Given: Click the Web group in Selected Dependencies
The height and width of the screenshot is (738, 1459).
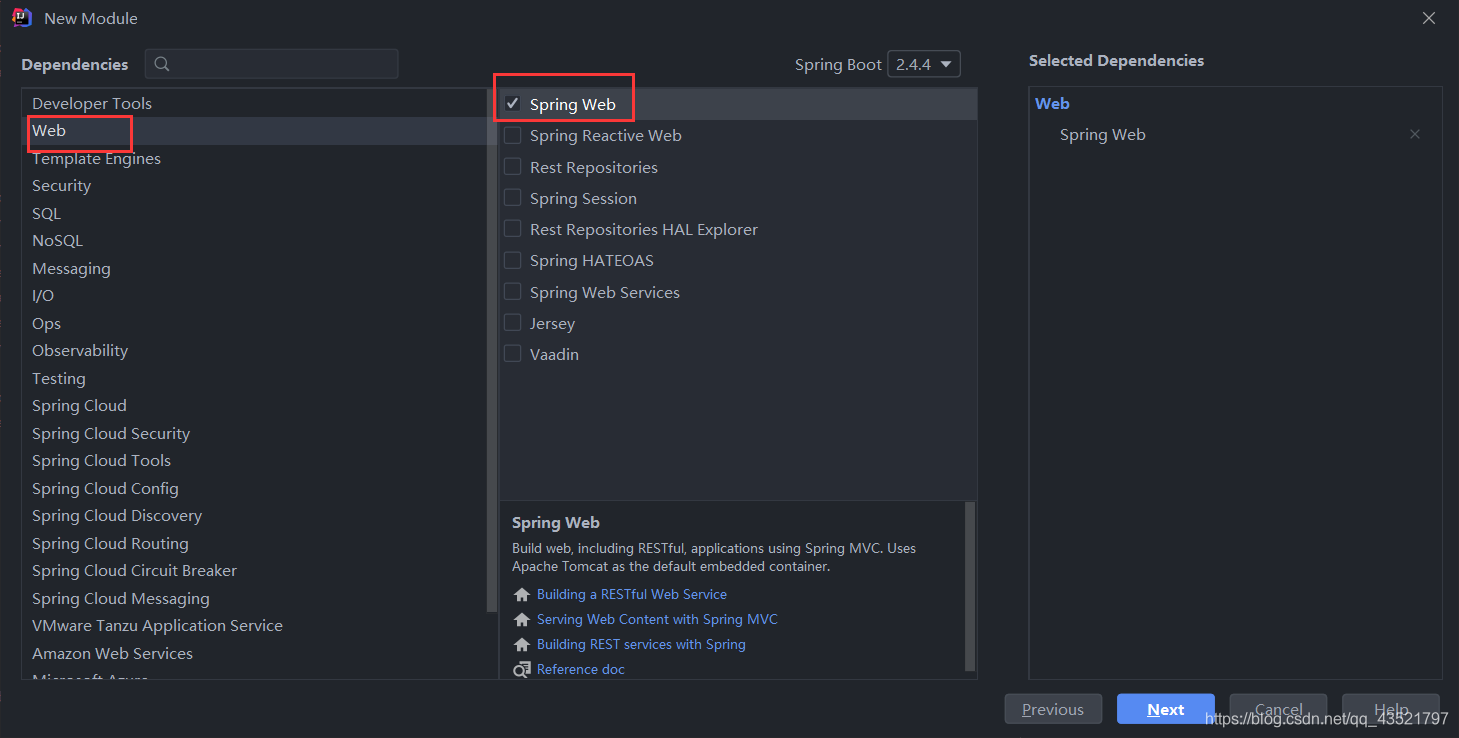Looking at the screenshot, I should 1052,104.
